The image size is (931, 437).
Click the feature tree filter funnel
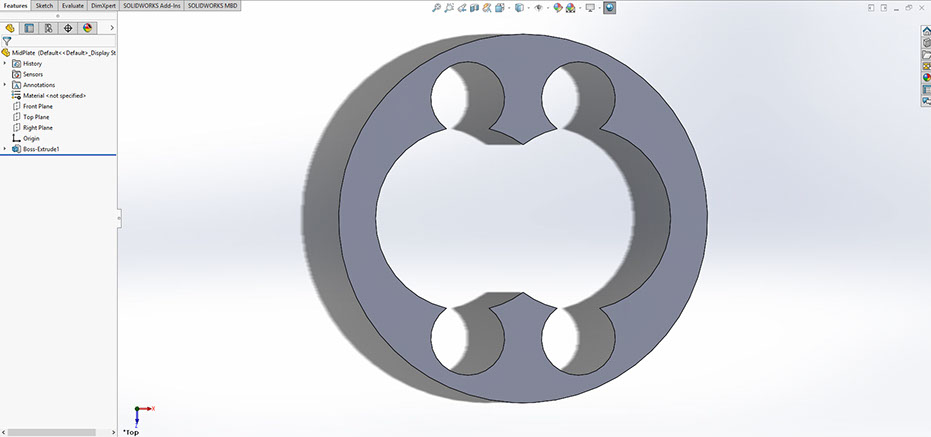point(7,41)
